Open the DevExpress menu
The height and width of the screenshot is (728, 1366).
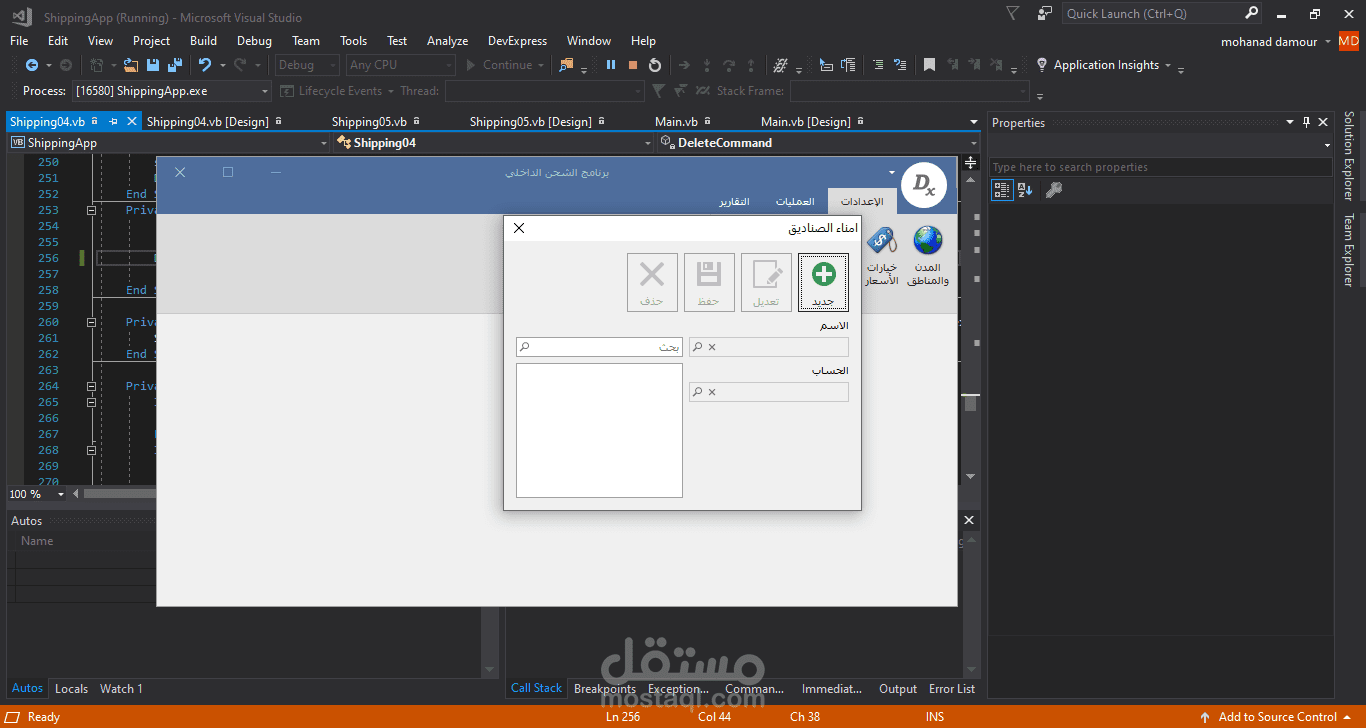coord(517,41)
